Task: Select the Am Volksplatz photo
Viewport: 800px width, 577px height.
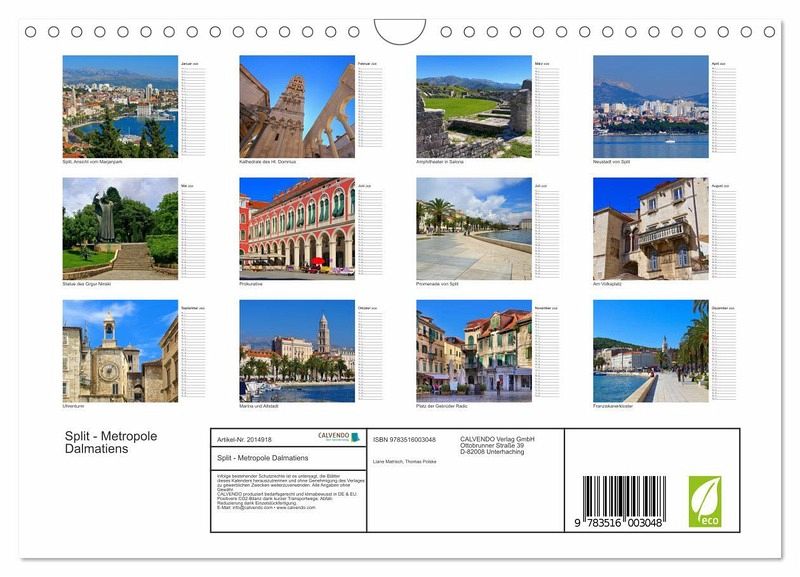Action: 650,228
